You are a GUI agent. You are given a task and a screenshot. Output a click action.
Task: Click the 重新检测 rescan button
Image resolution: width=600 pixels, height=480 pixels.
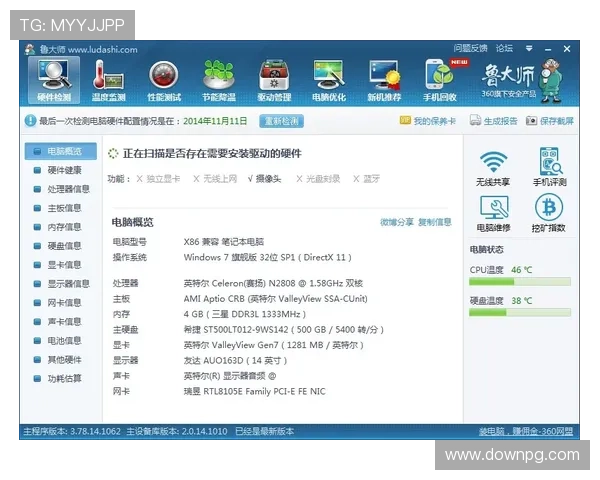(x=281, y=121)
